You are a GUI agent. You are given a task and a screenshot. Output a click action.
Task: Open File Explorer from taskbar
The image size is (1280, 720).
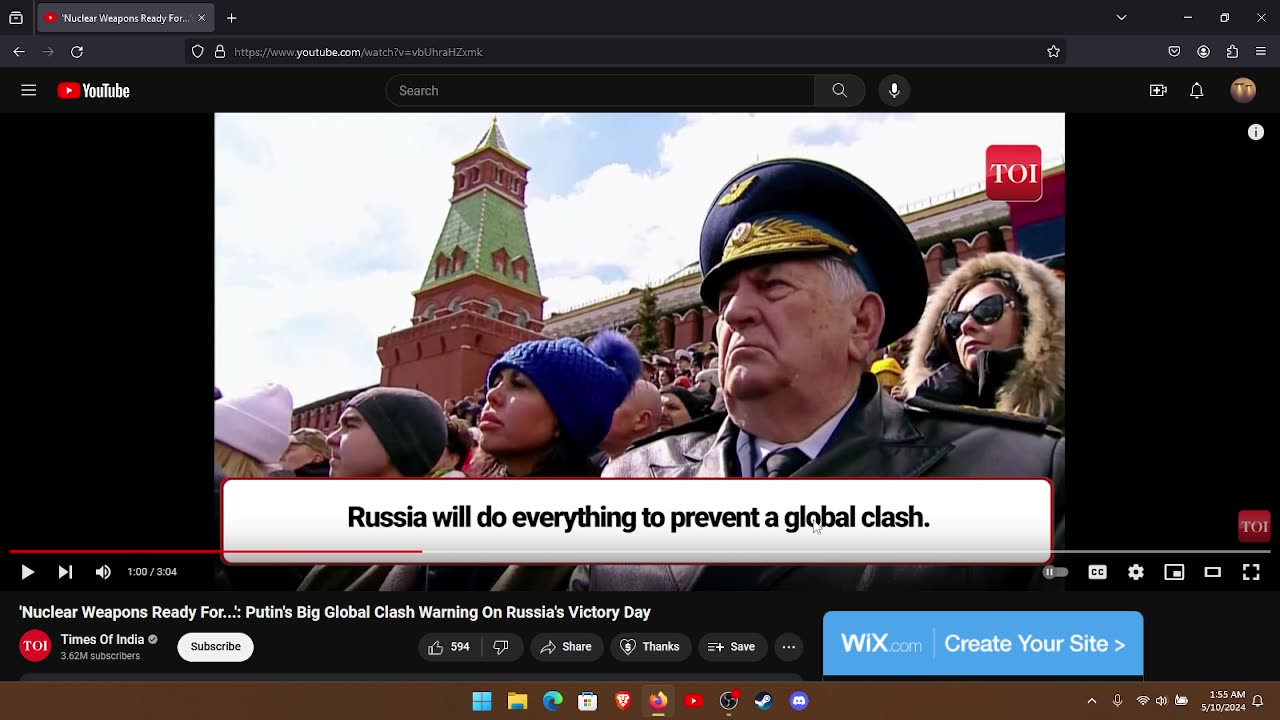[x=517, y=701]
